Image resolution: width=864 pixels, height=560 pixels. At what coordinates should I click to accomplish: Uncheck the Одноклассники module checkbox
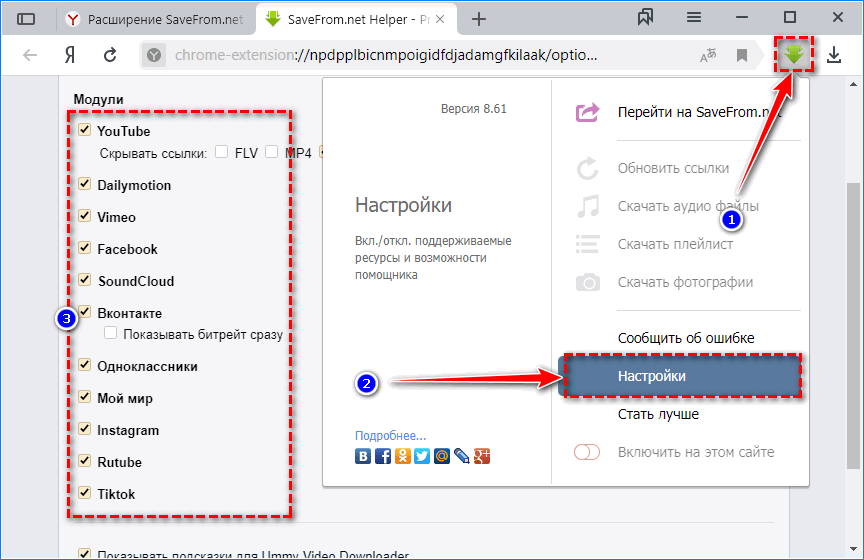click(84, 364)
